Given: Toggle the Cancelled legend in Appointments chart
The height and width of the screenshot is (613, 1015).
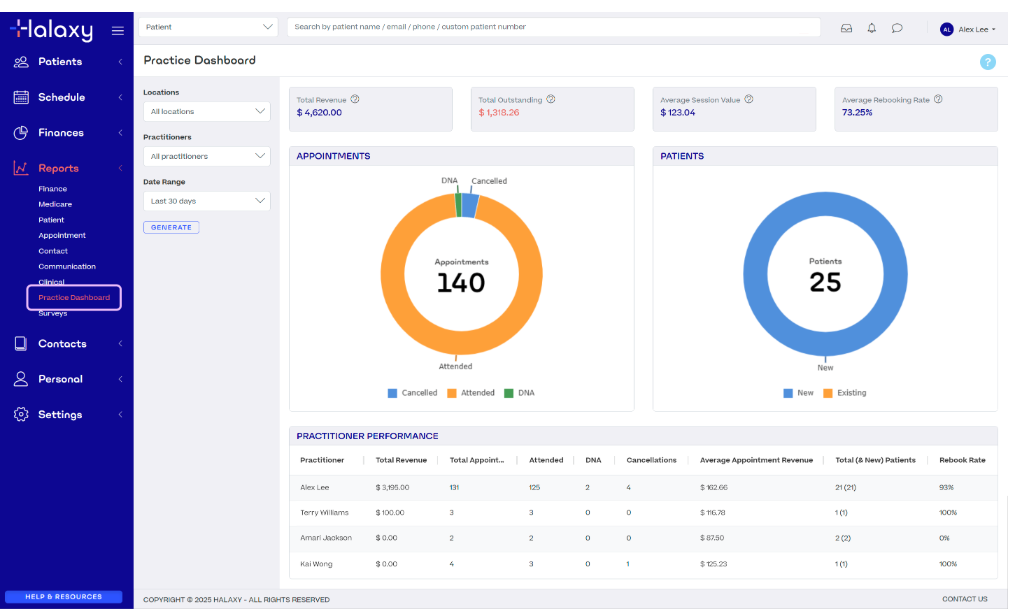Looking at the screenshot, I should 412,393.
